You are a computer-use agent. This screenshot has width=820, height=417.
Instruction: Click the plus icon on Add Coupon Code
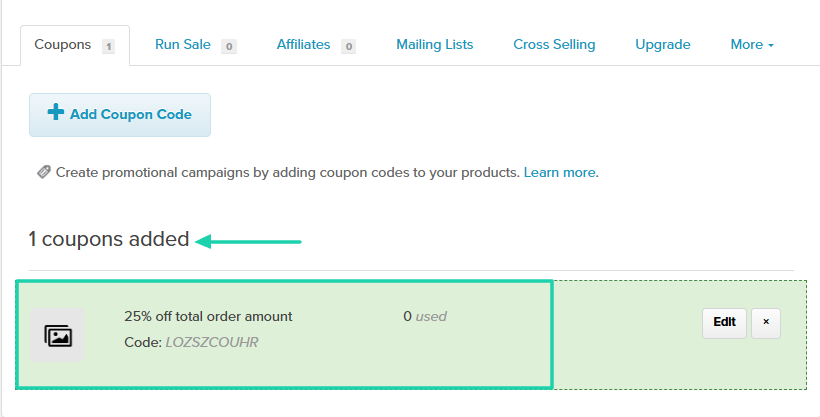coord(55,112)
